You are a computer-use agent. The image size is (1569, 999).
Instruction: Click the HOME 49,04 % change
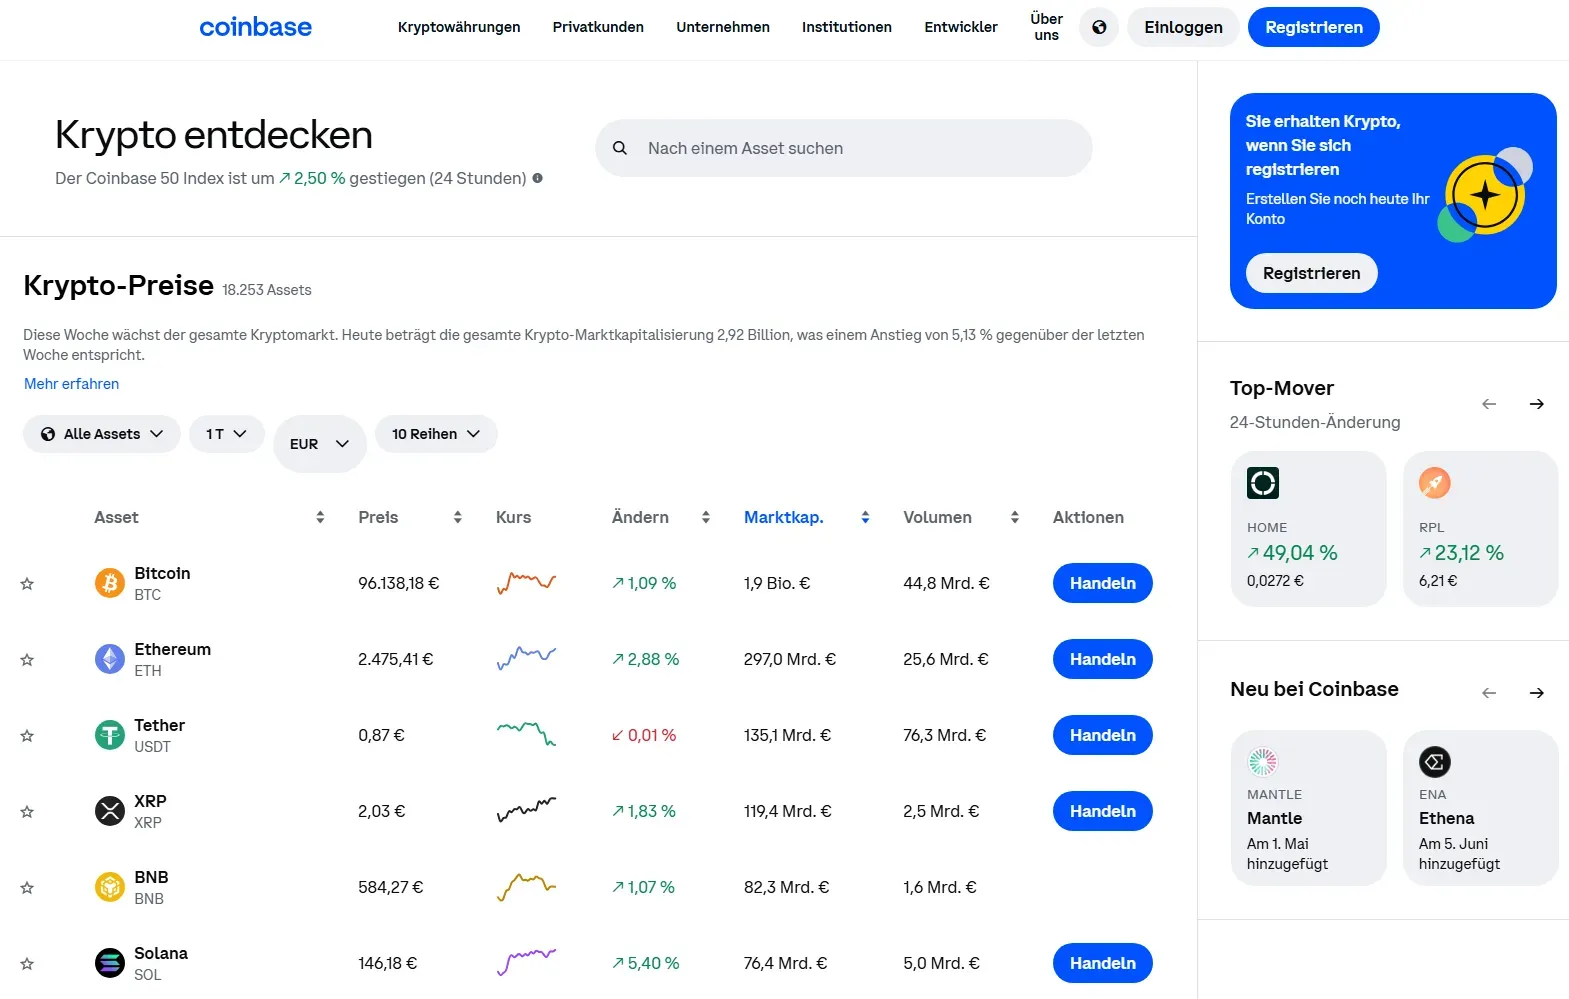[1292, 553]
